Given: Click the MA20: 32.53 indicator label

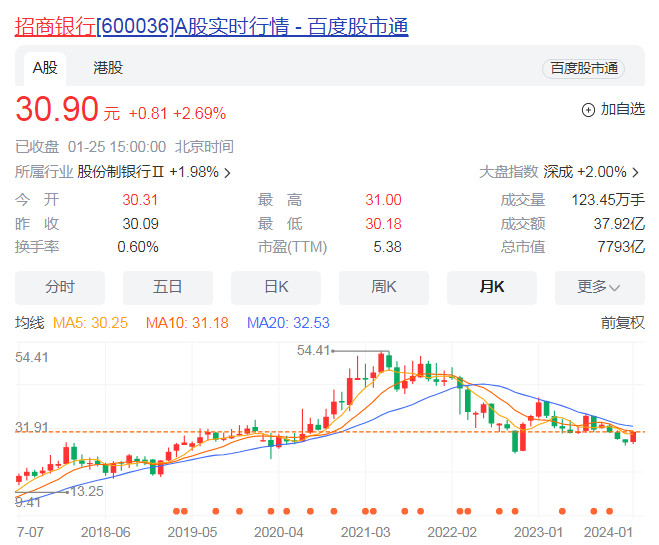Looking at the screenshot, I should [288, 323].
